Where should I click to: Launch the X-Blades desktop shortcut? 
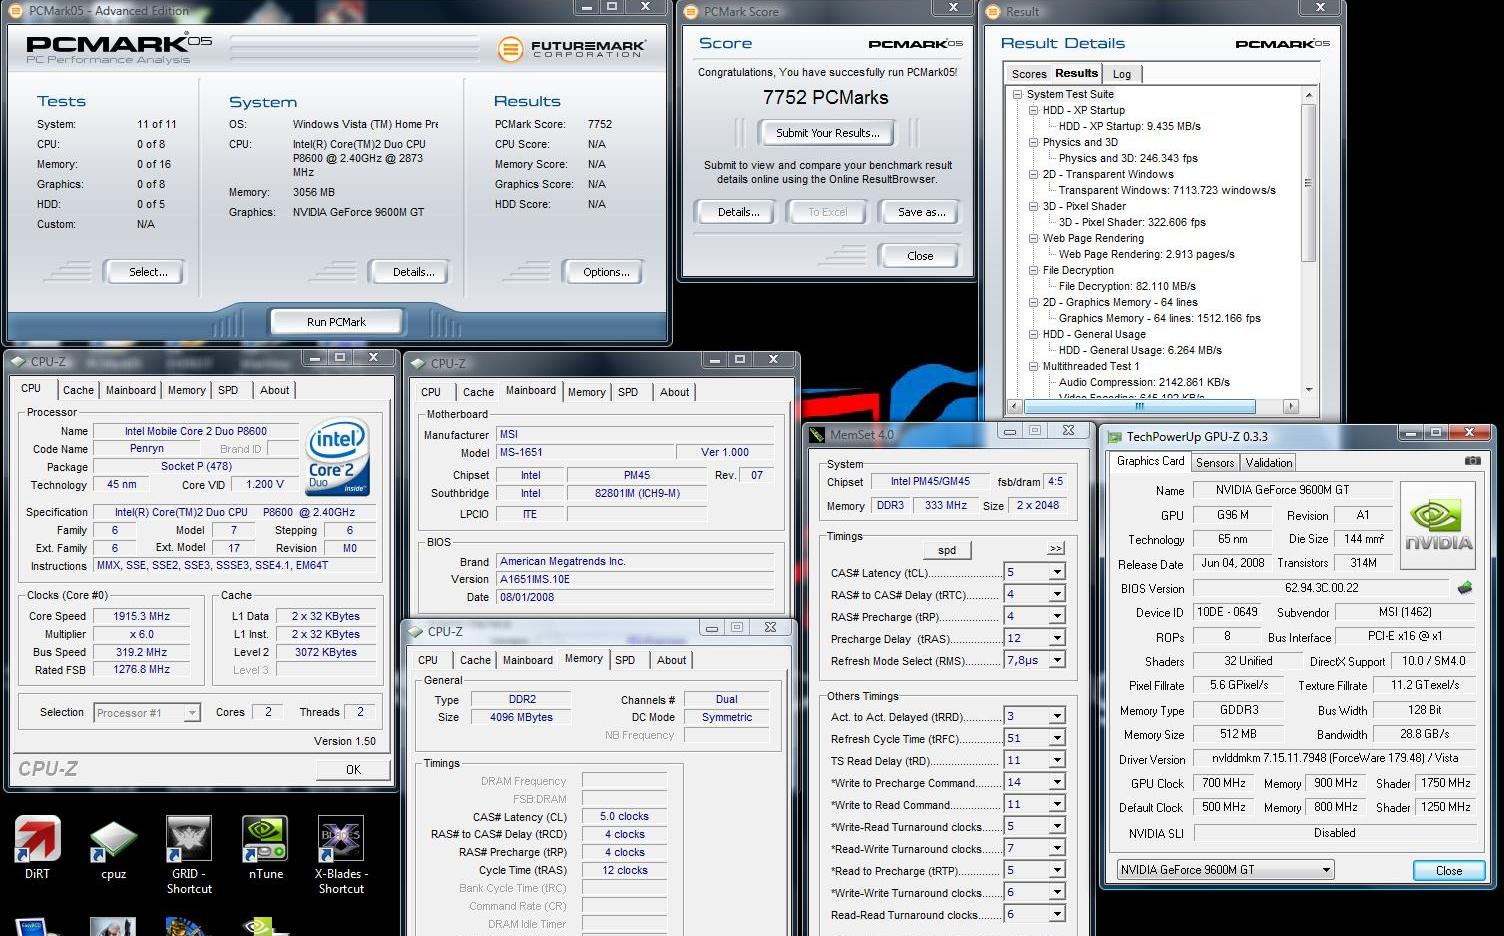click(x=341, y=855)
